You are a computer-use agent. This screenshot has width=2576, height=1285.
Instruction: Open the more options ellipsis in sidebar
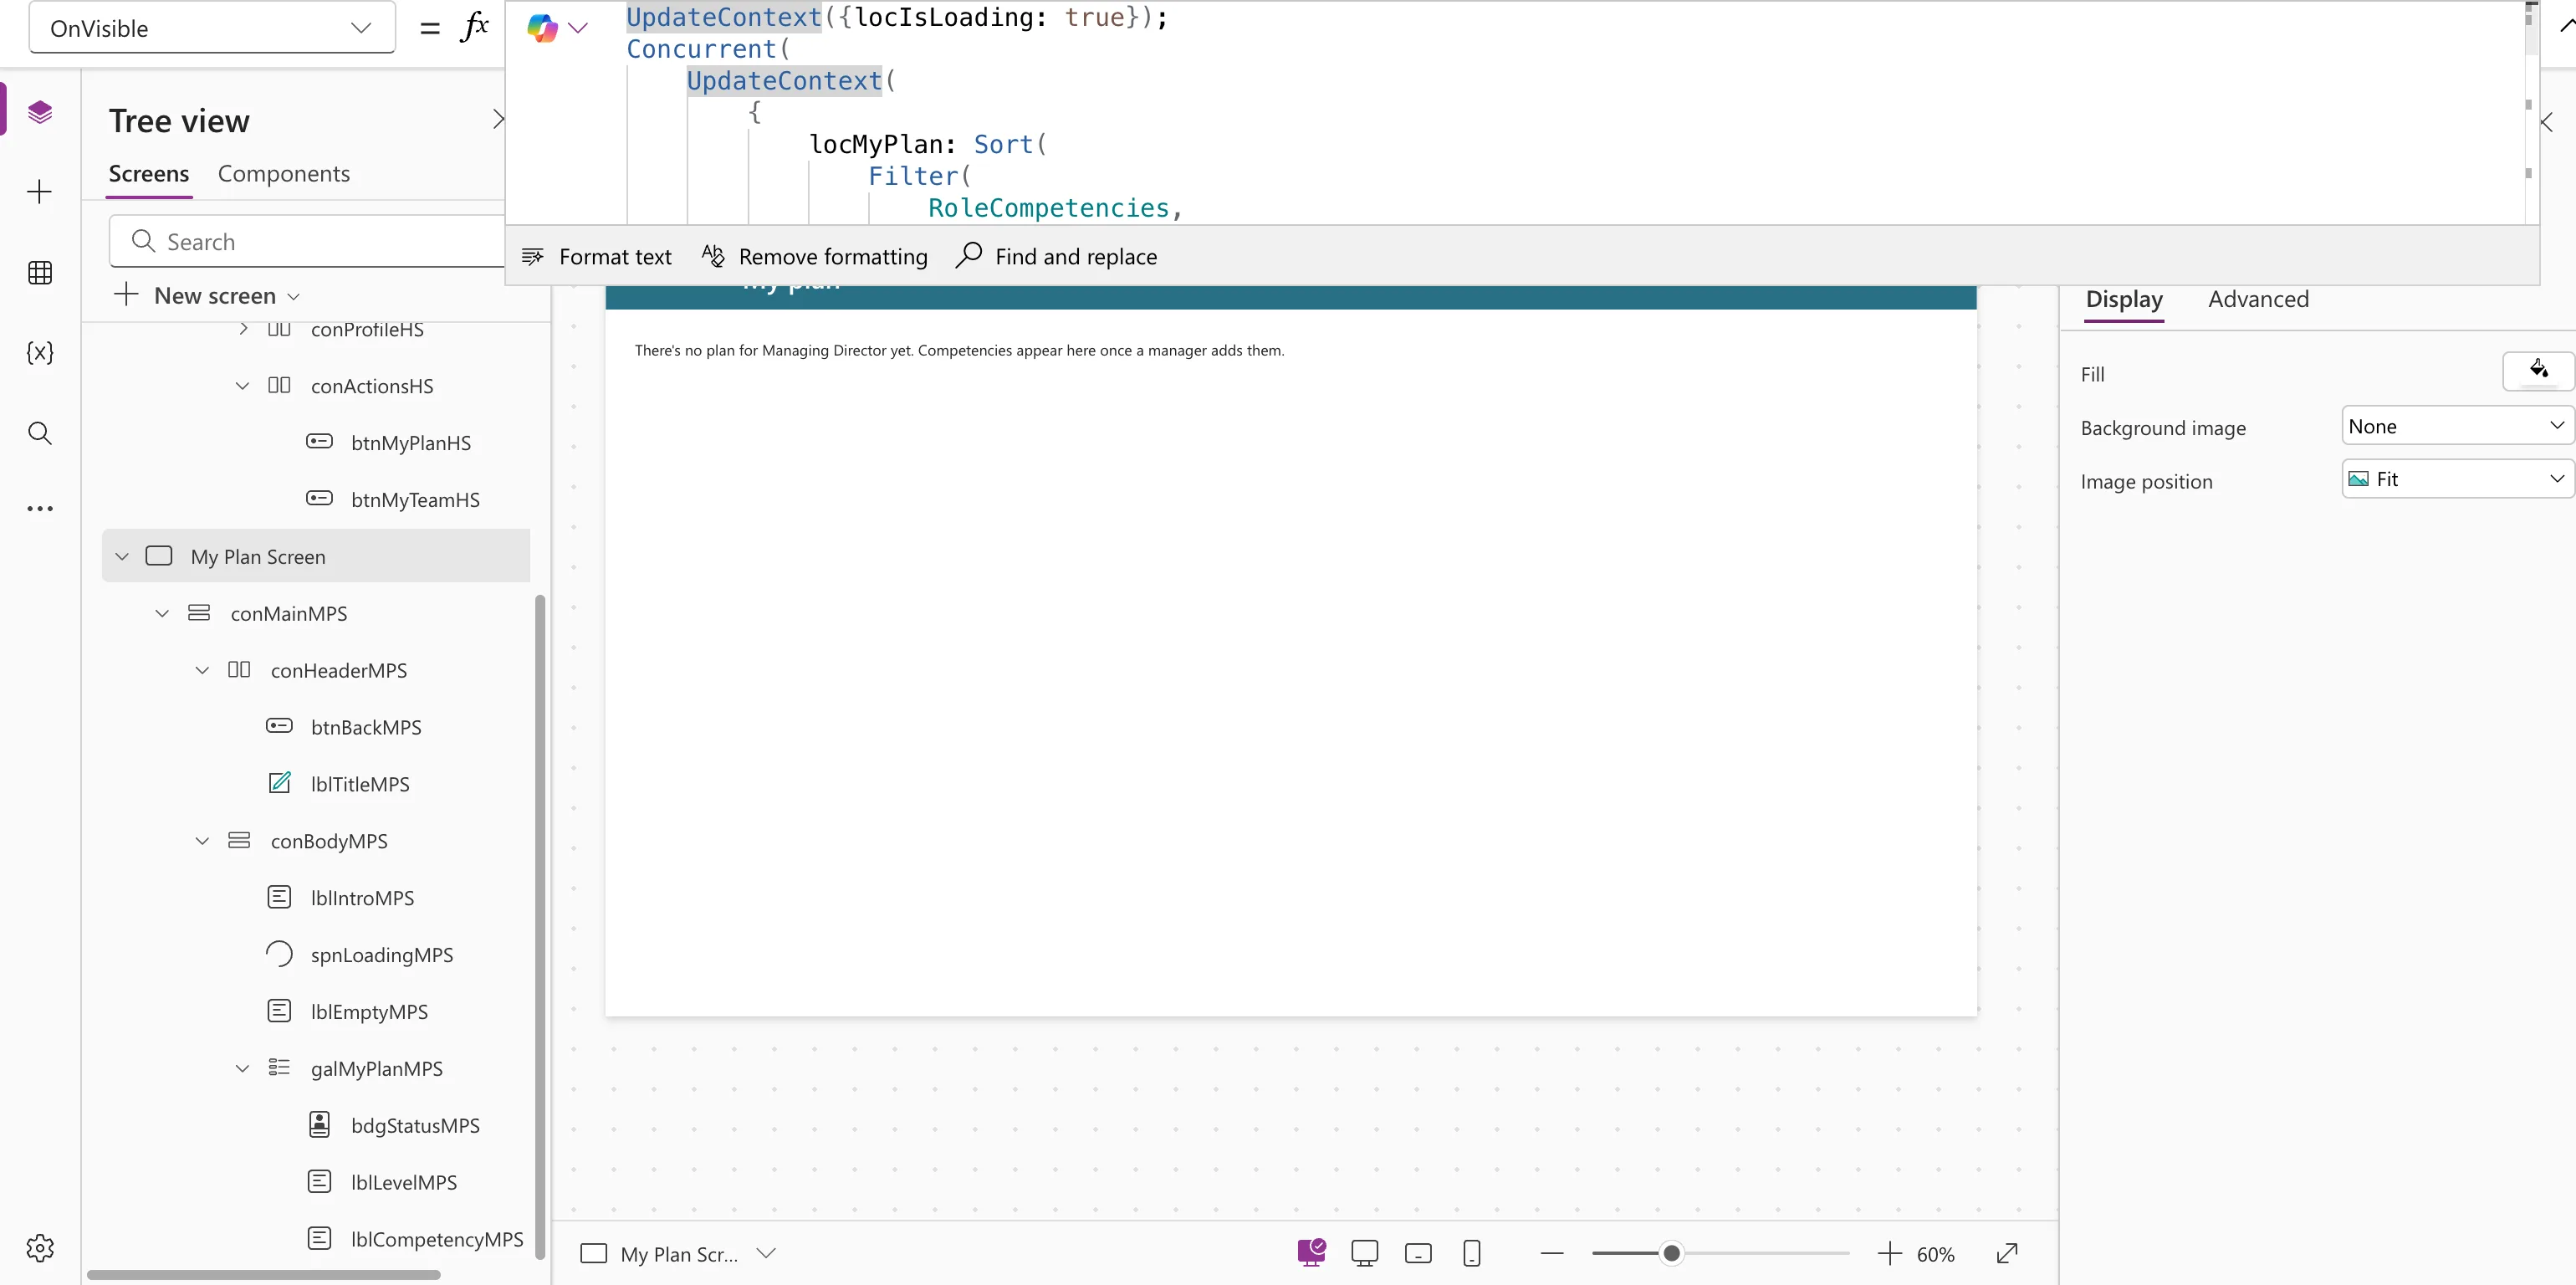[x=40, y=508]
